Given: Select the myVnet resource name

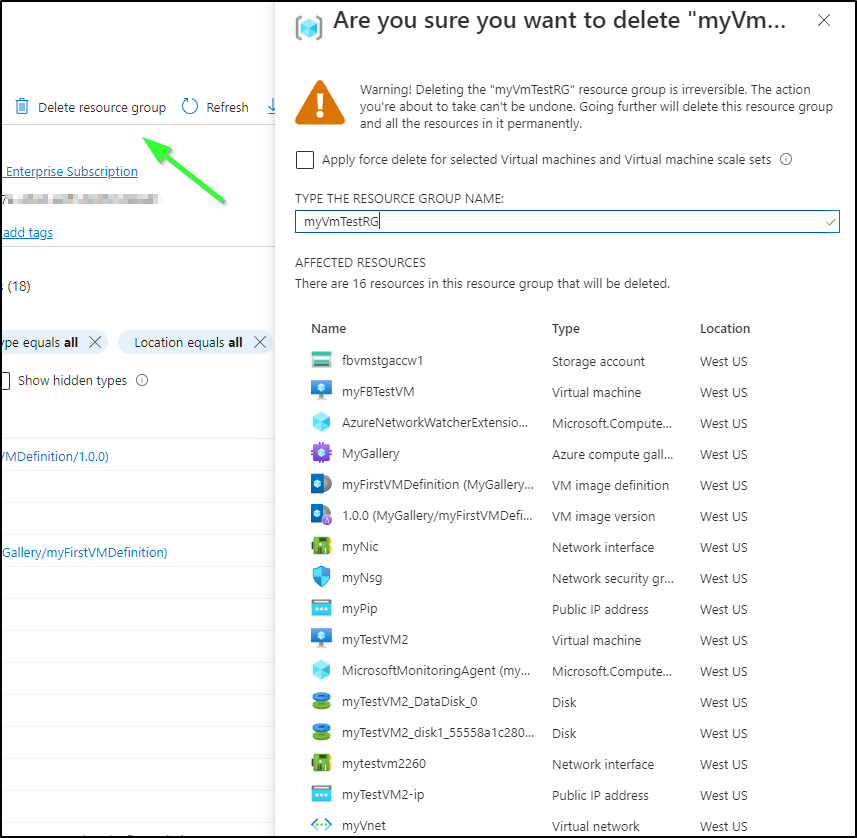Looking at the screenshot, I should pos(363,825).
